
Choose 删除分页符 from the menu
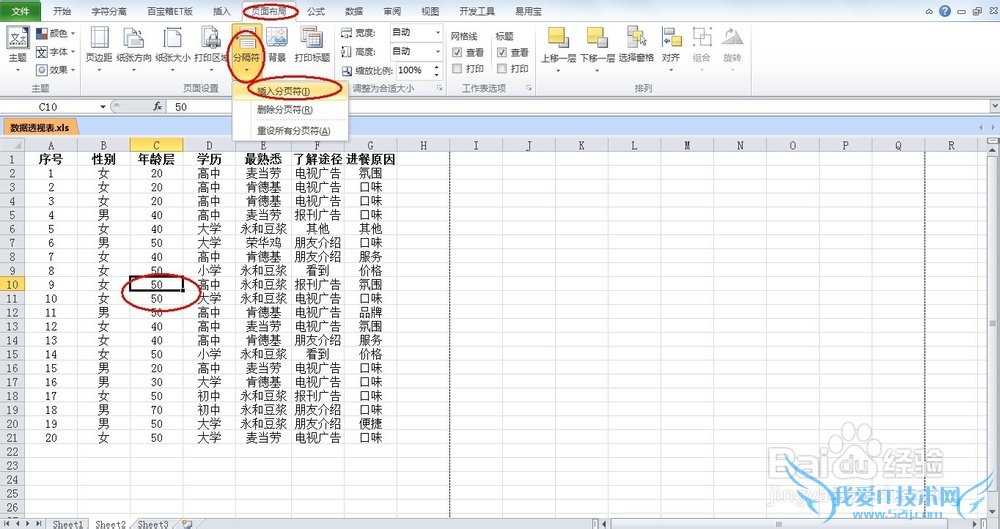[290, 110]
